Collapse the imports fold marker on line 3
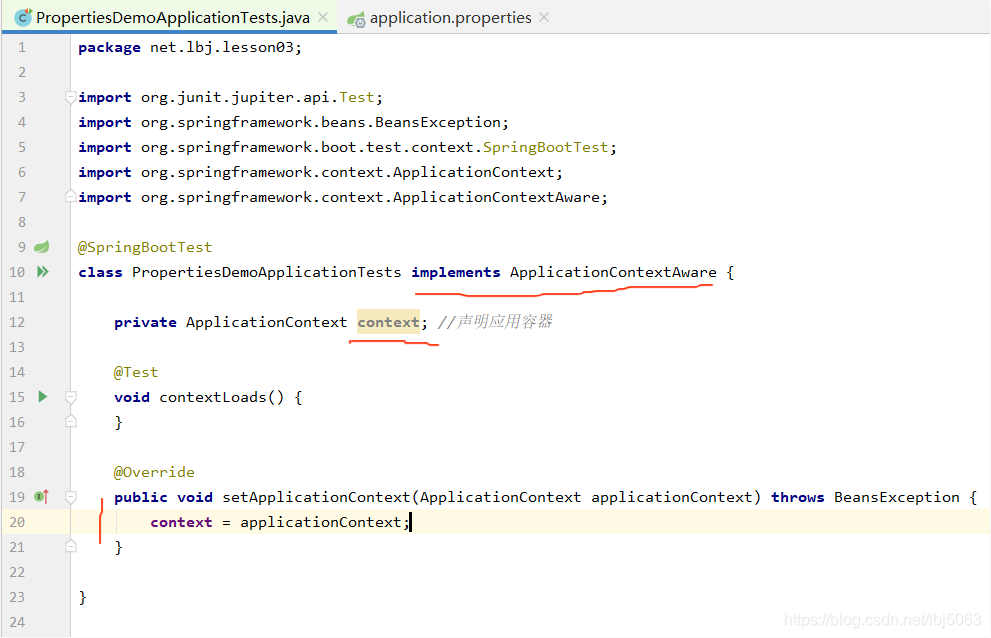This screenshot has height=638, width=991. pos(71,97)
